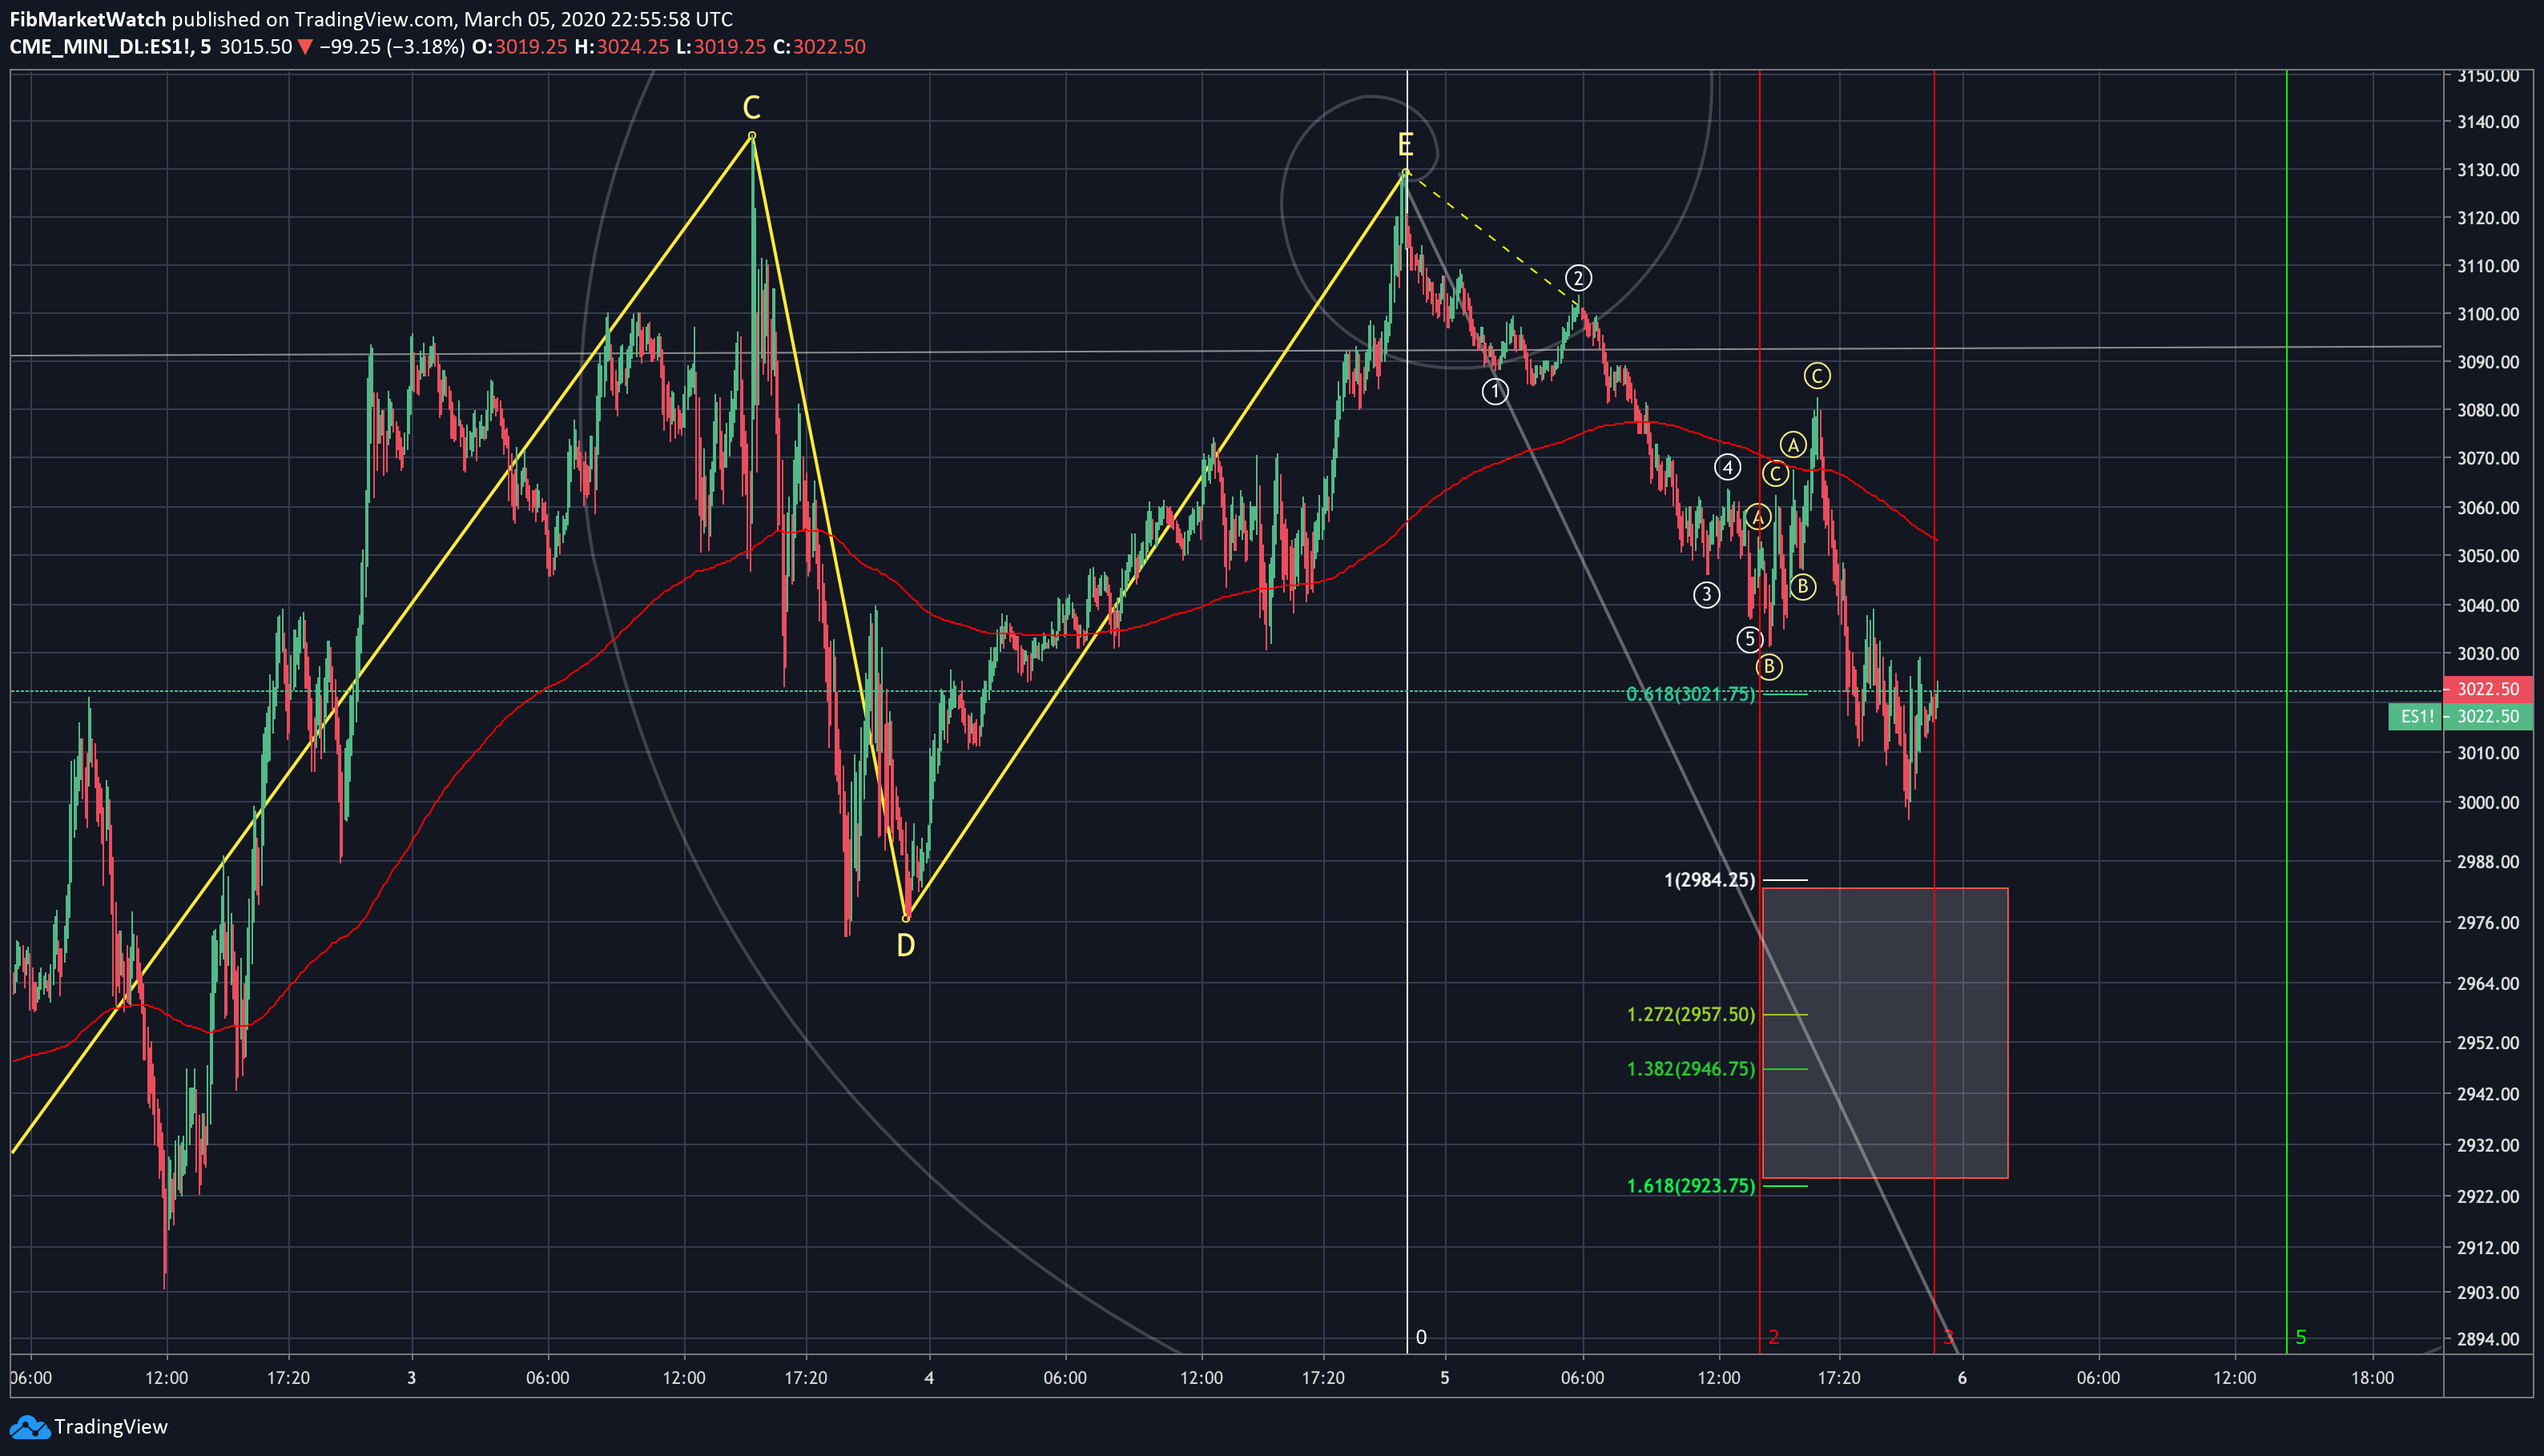
Task: Select the 0.618(3021.75) Fibonacci level label
Action: tap(1690, 694)
